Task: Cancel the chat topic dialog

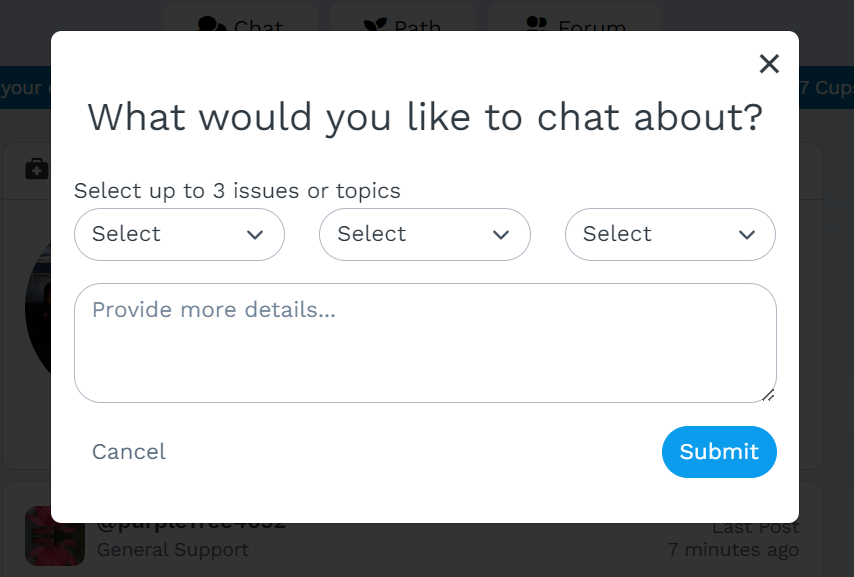Action: click(x=129, y=452)
